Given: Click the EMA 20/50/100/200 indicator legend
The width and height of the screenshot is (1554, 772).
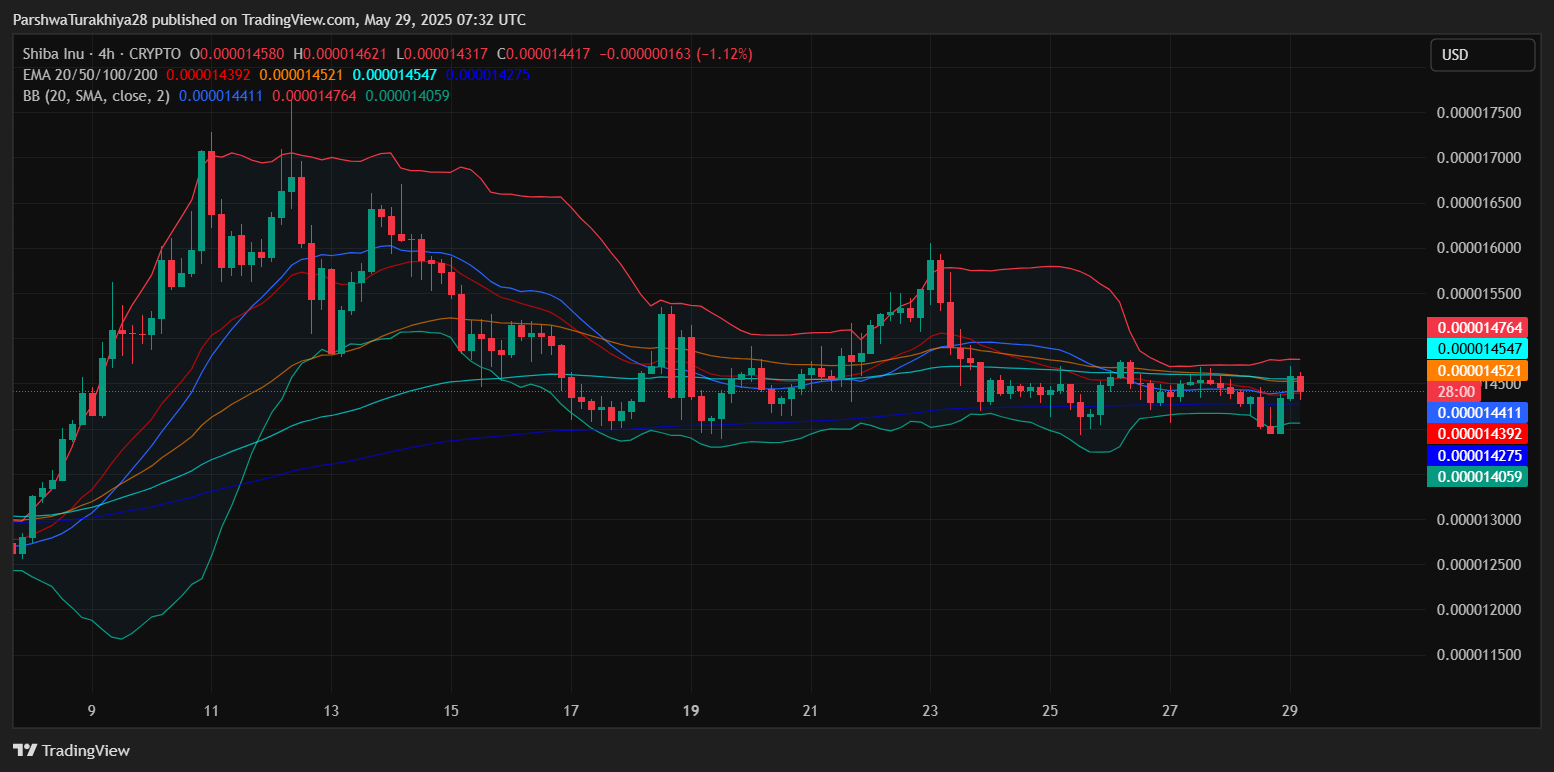Looking at the screenshot, I should point(90,75).
